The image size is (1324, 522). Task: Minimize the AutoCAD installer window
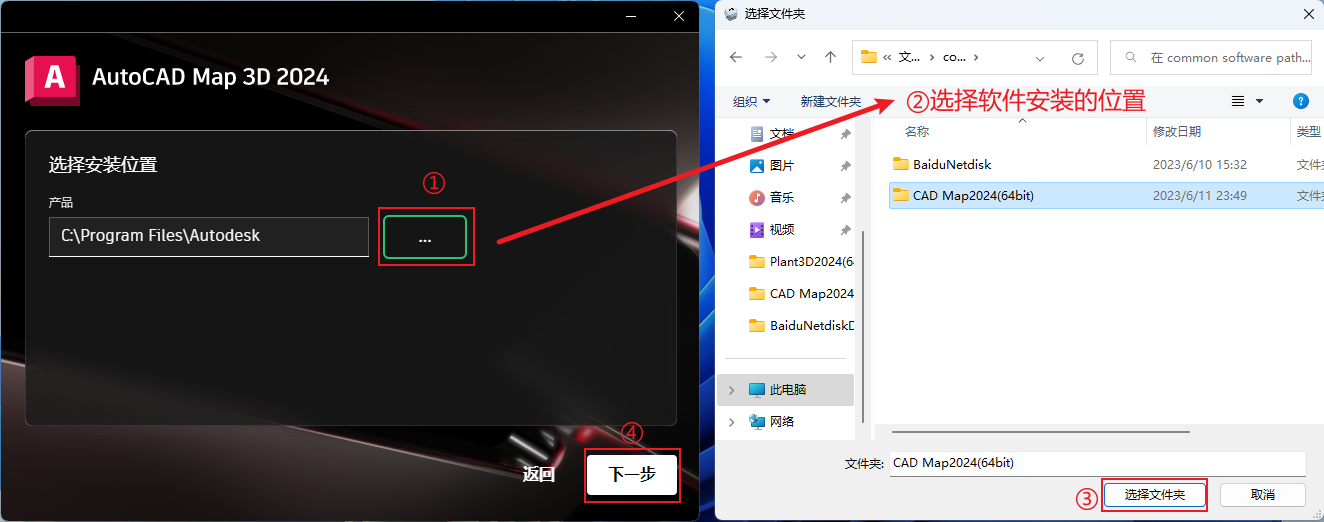pos(631,16)
